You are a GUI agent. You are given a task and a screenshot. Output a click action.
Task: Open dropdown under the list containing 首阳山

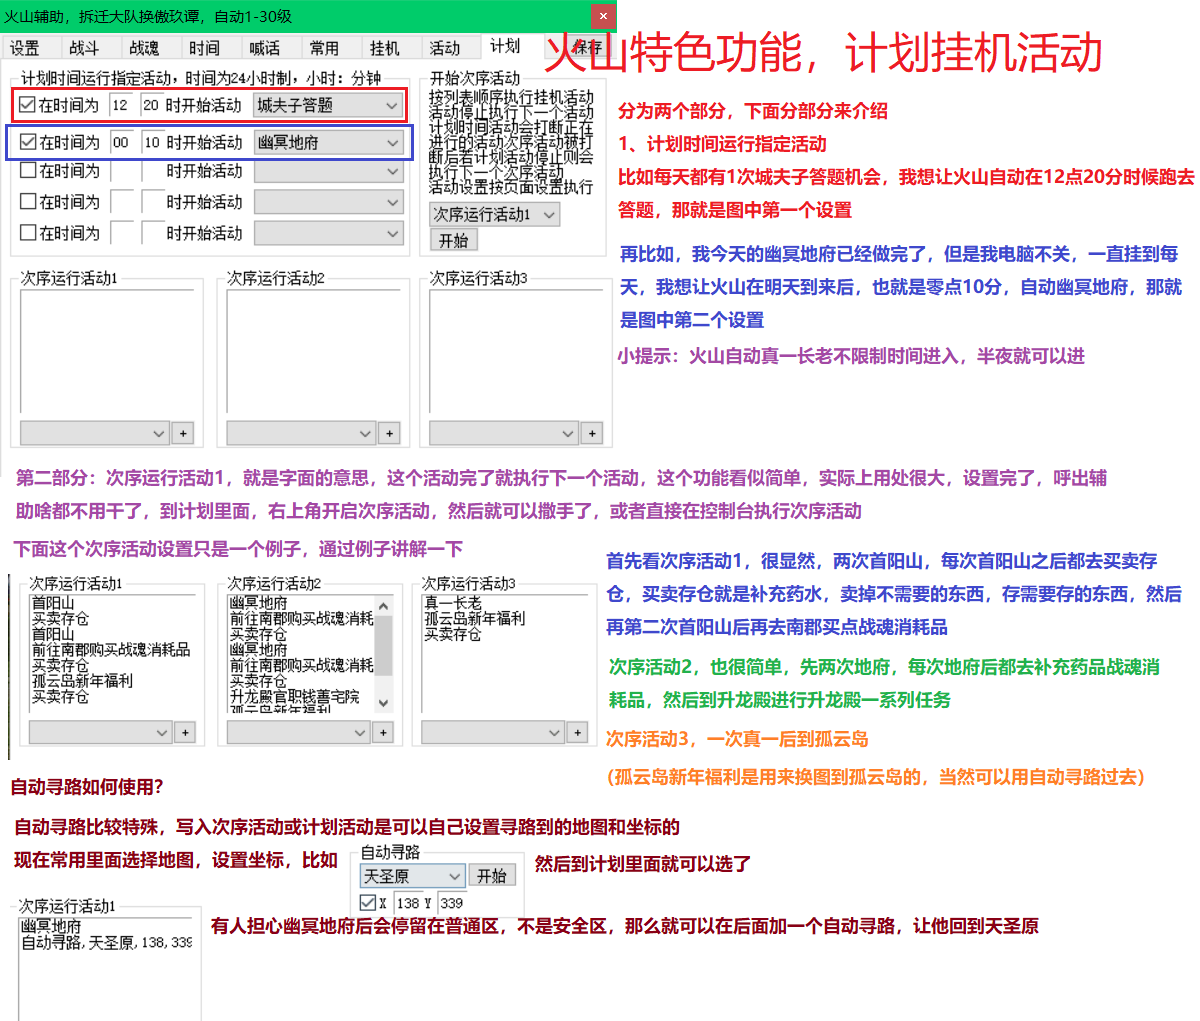point(101,733)
